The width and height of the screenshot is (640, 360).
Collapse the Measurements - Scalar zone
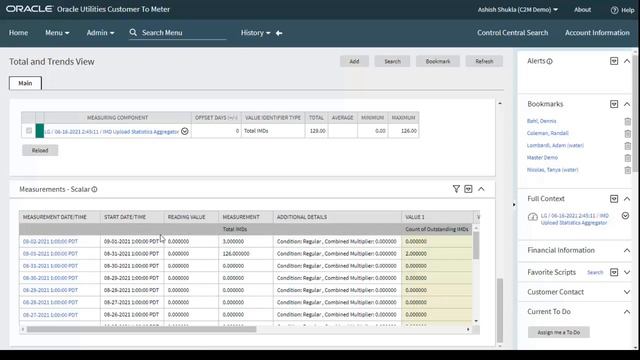(x=481, y=189)
